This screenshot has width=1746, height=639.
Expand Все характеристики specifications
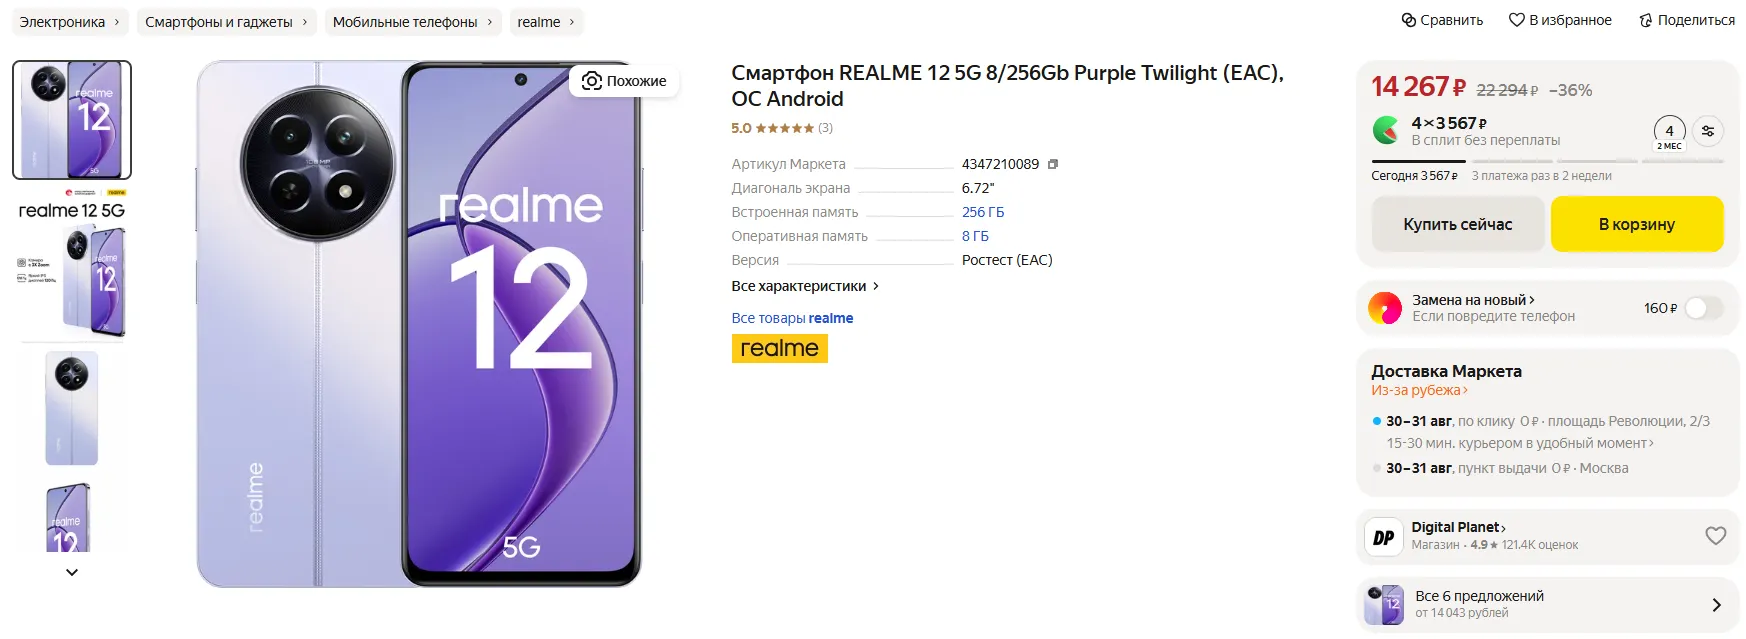(805, 286)
